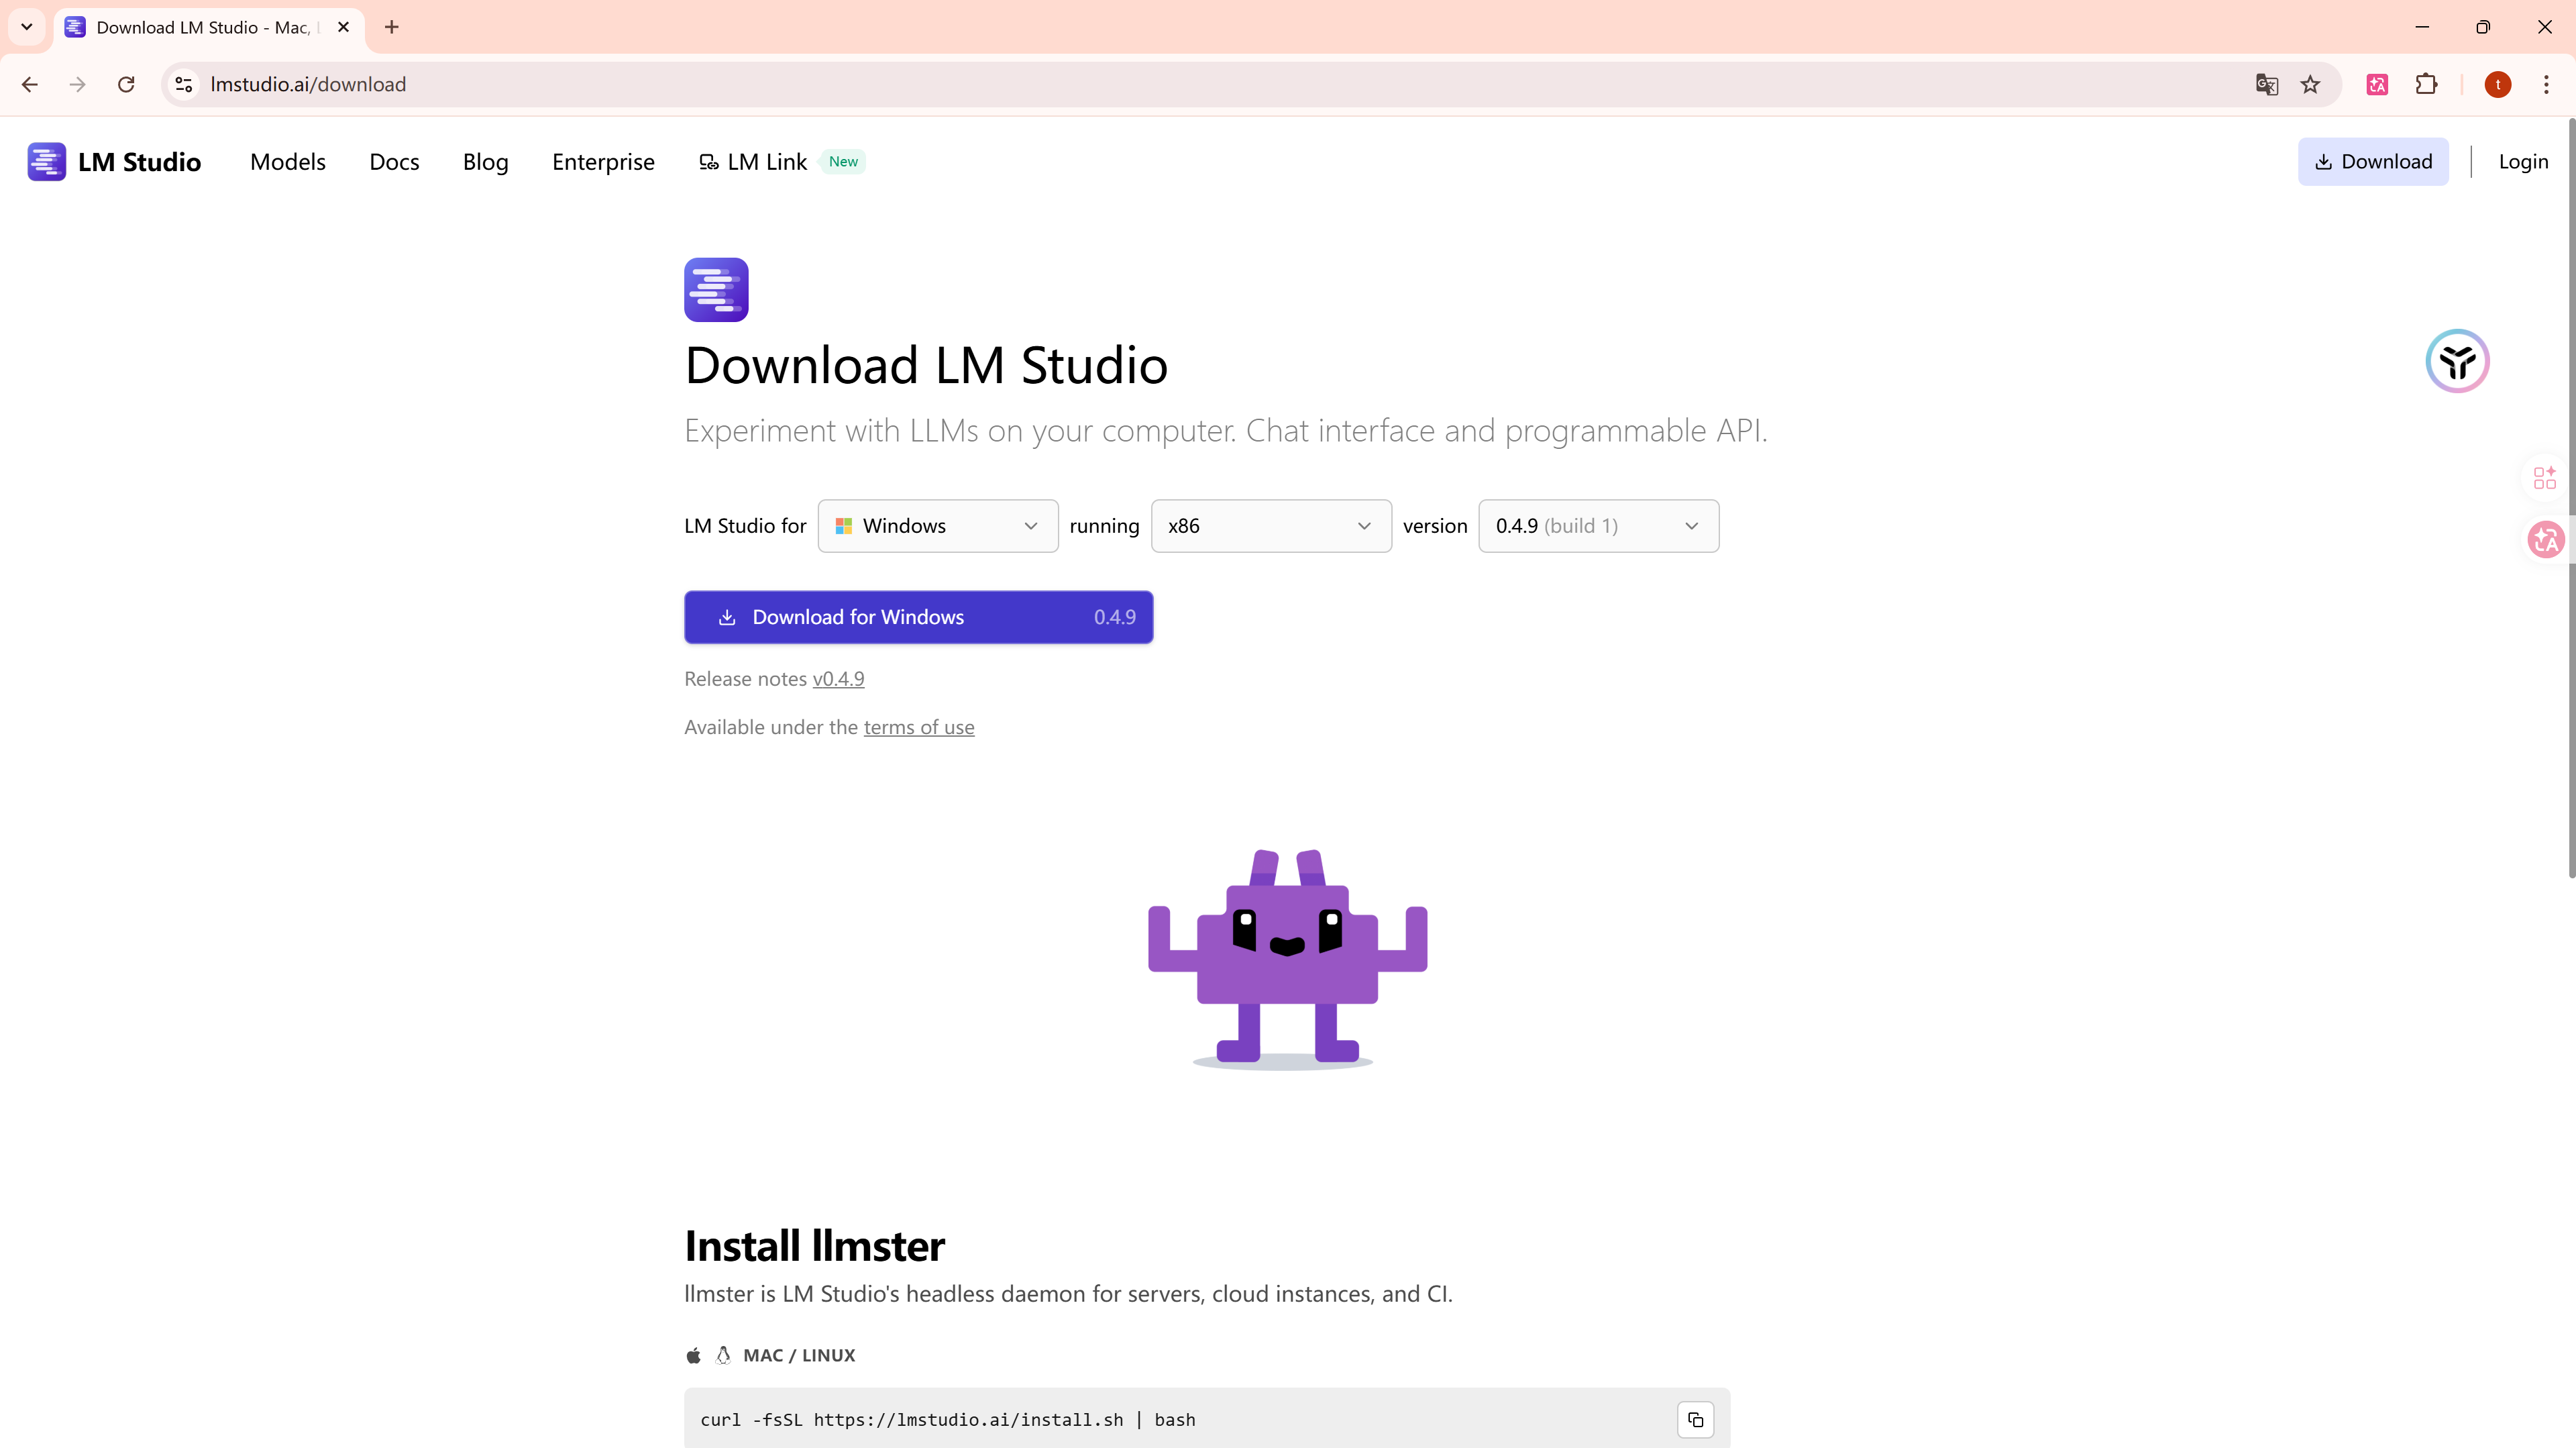
Task: Click the Login link
Action: (2523, 162)
